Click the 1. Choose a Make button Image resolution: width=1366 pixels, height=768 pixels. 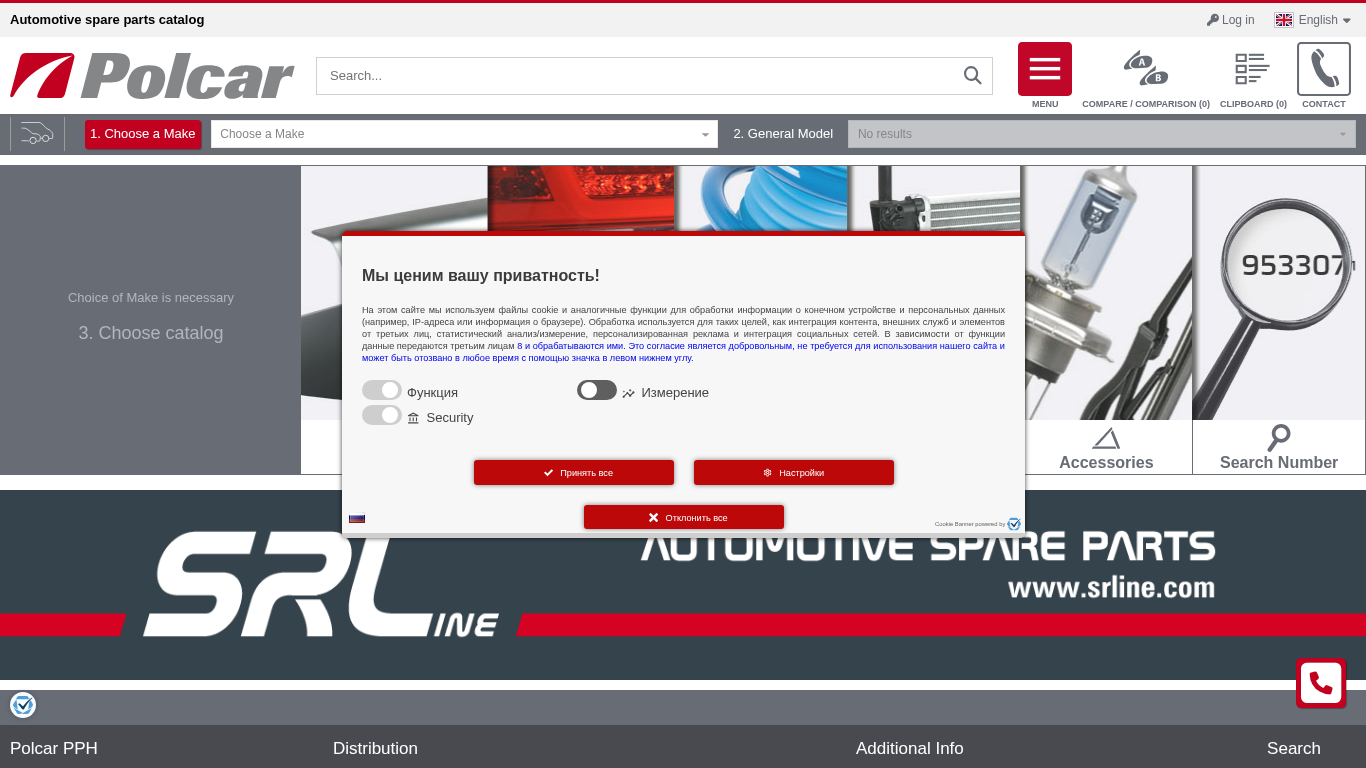pyautogui.click(x=143, y=134)
